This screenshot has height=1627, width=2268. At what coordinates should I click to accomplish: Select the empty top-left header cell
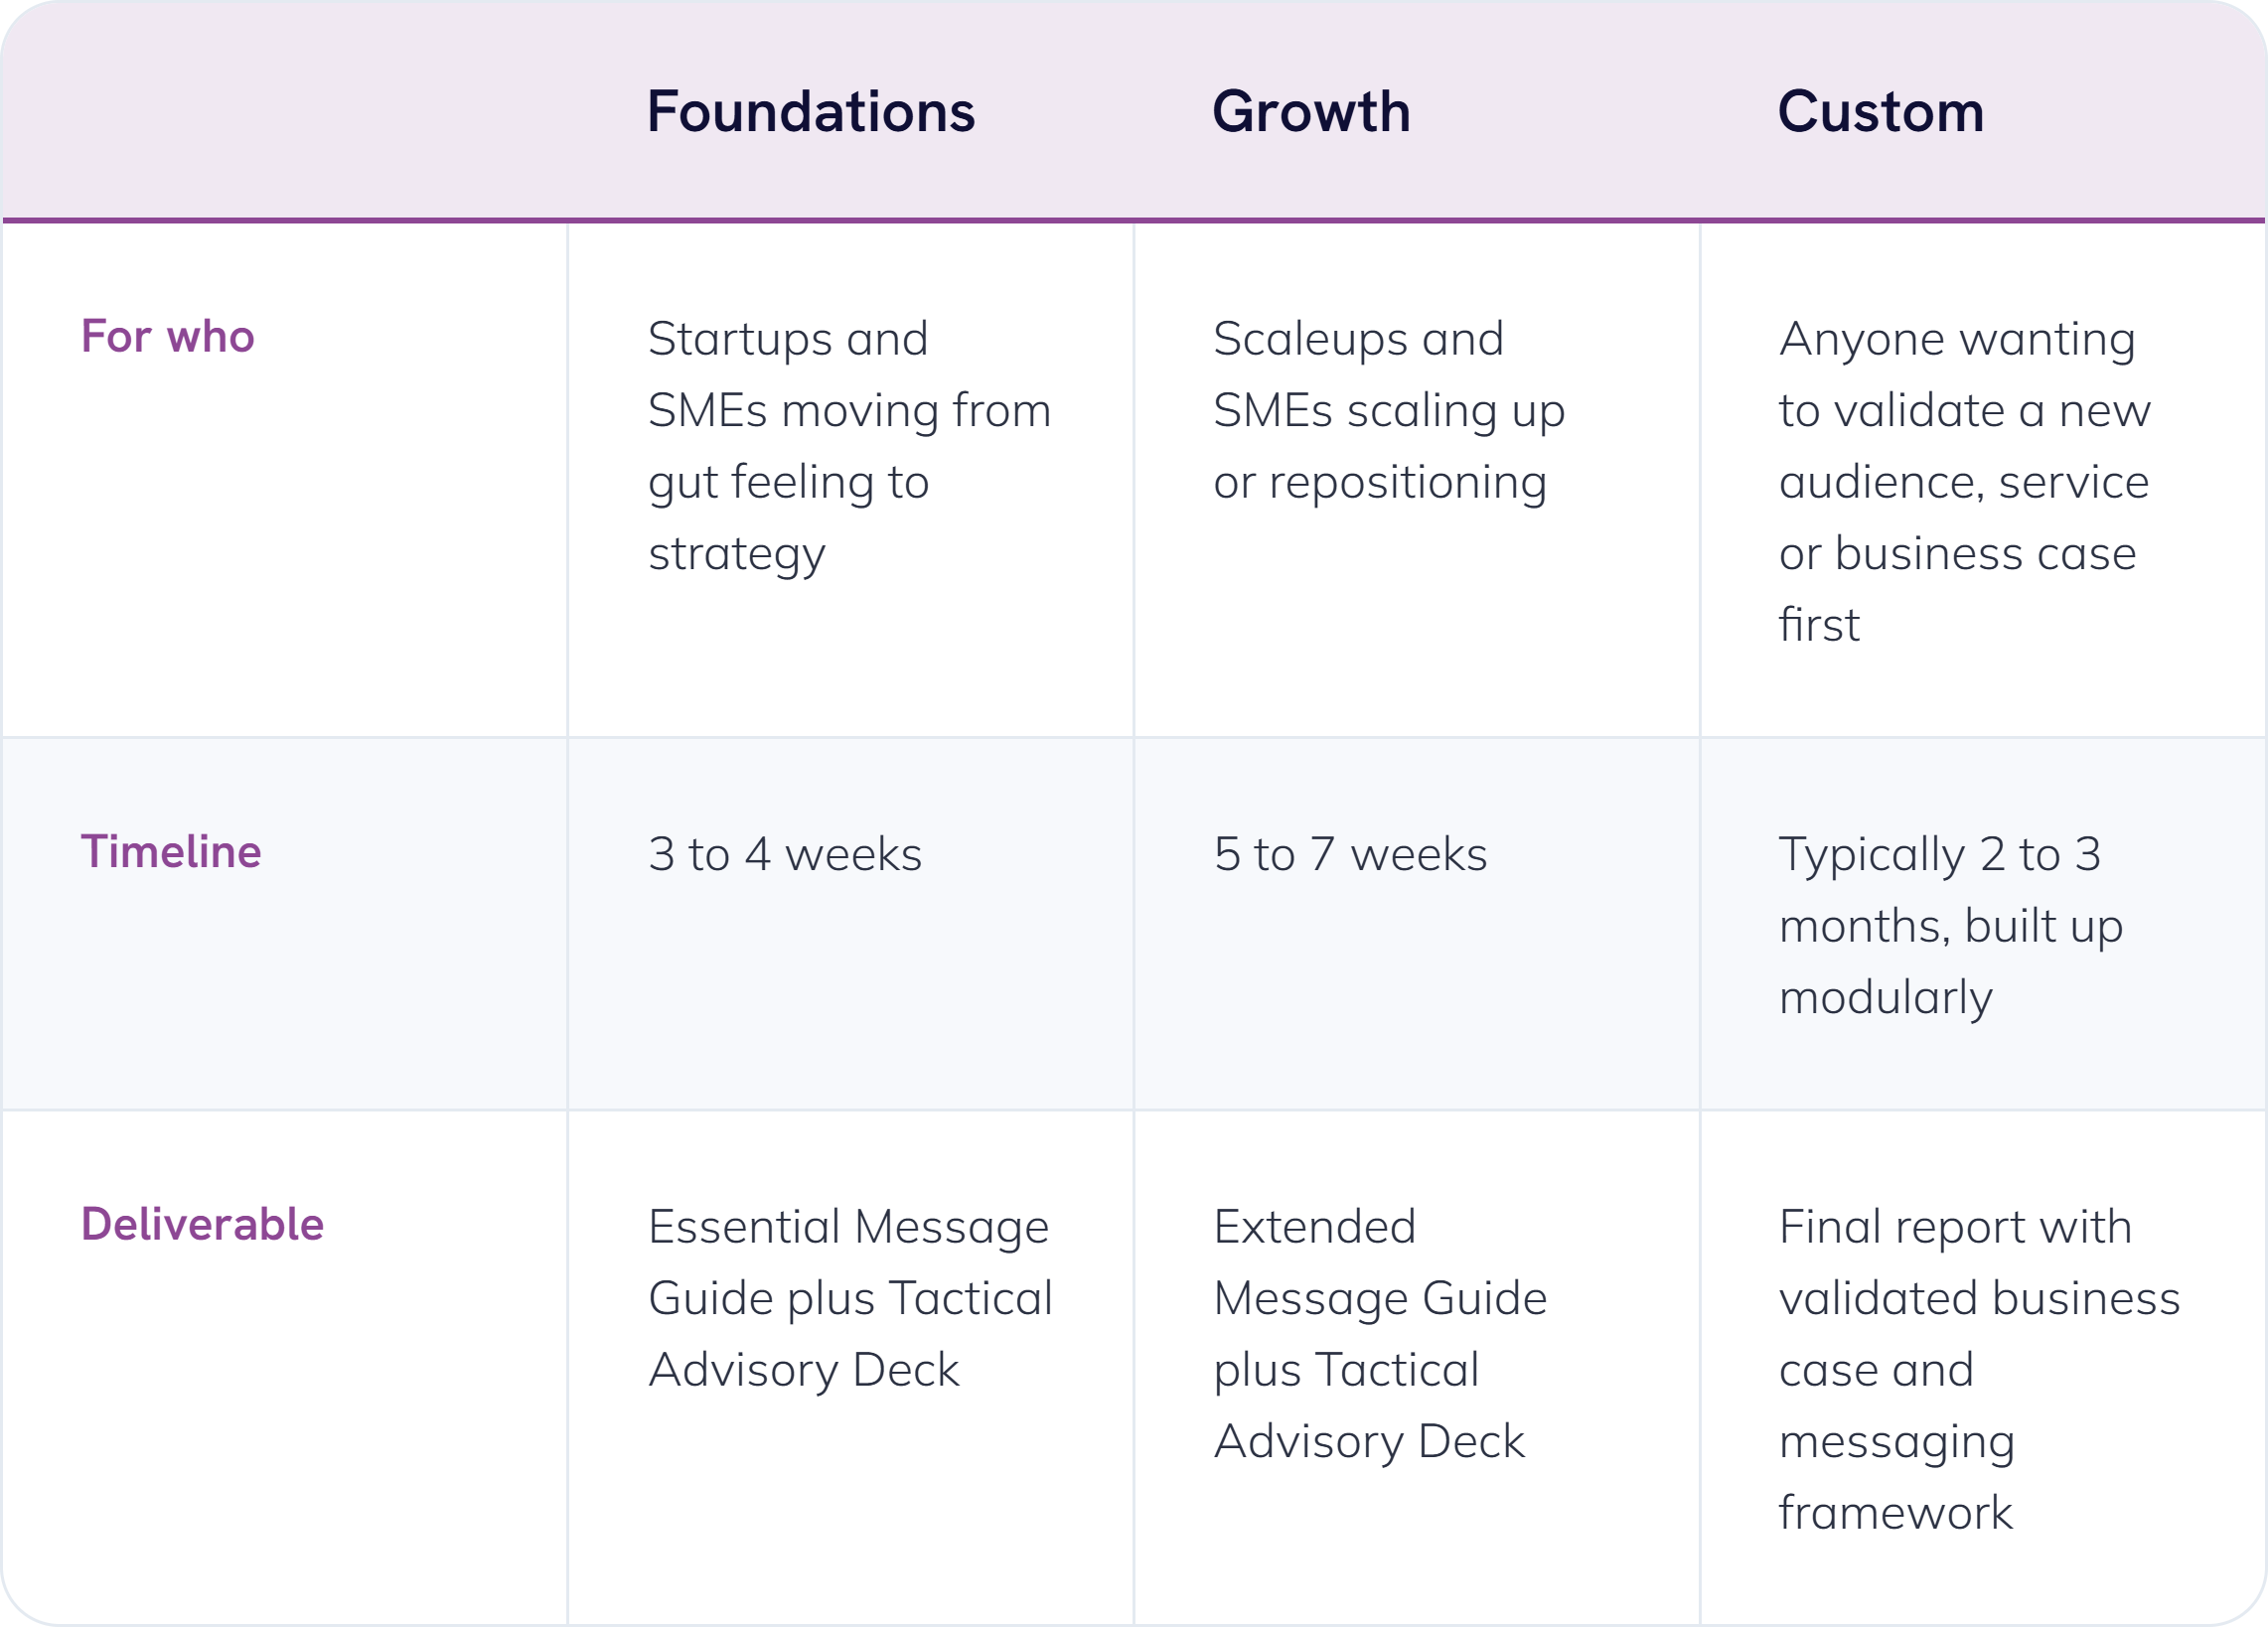coord(285,110)
